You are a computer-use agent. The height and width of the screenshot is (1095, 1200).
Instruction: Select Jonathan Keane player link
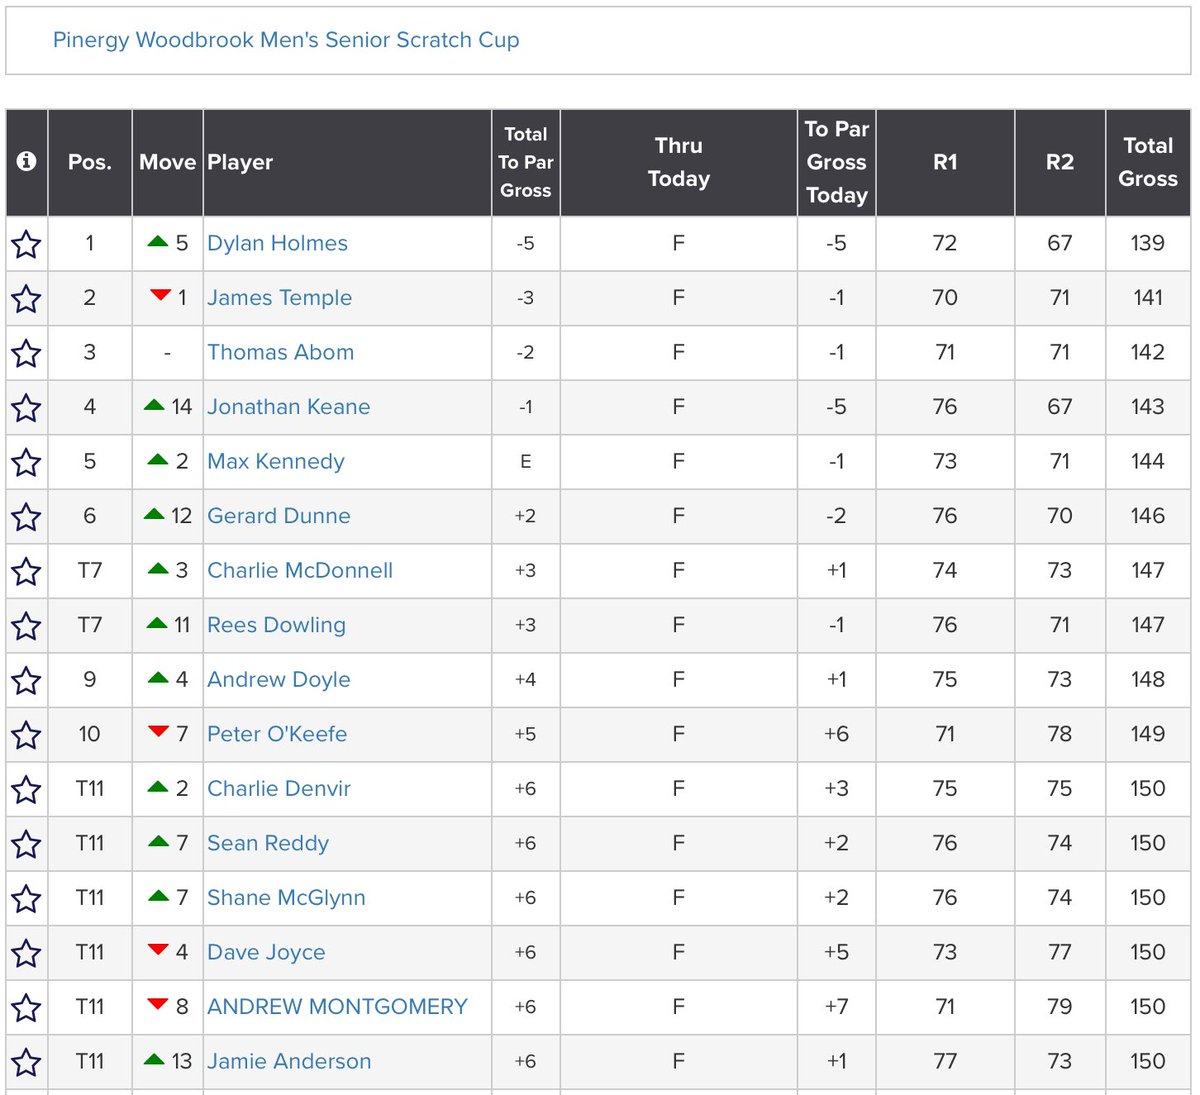(x=288, y=407)
